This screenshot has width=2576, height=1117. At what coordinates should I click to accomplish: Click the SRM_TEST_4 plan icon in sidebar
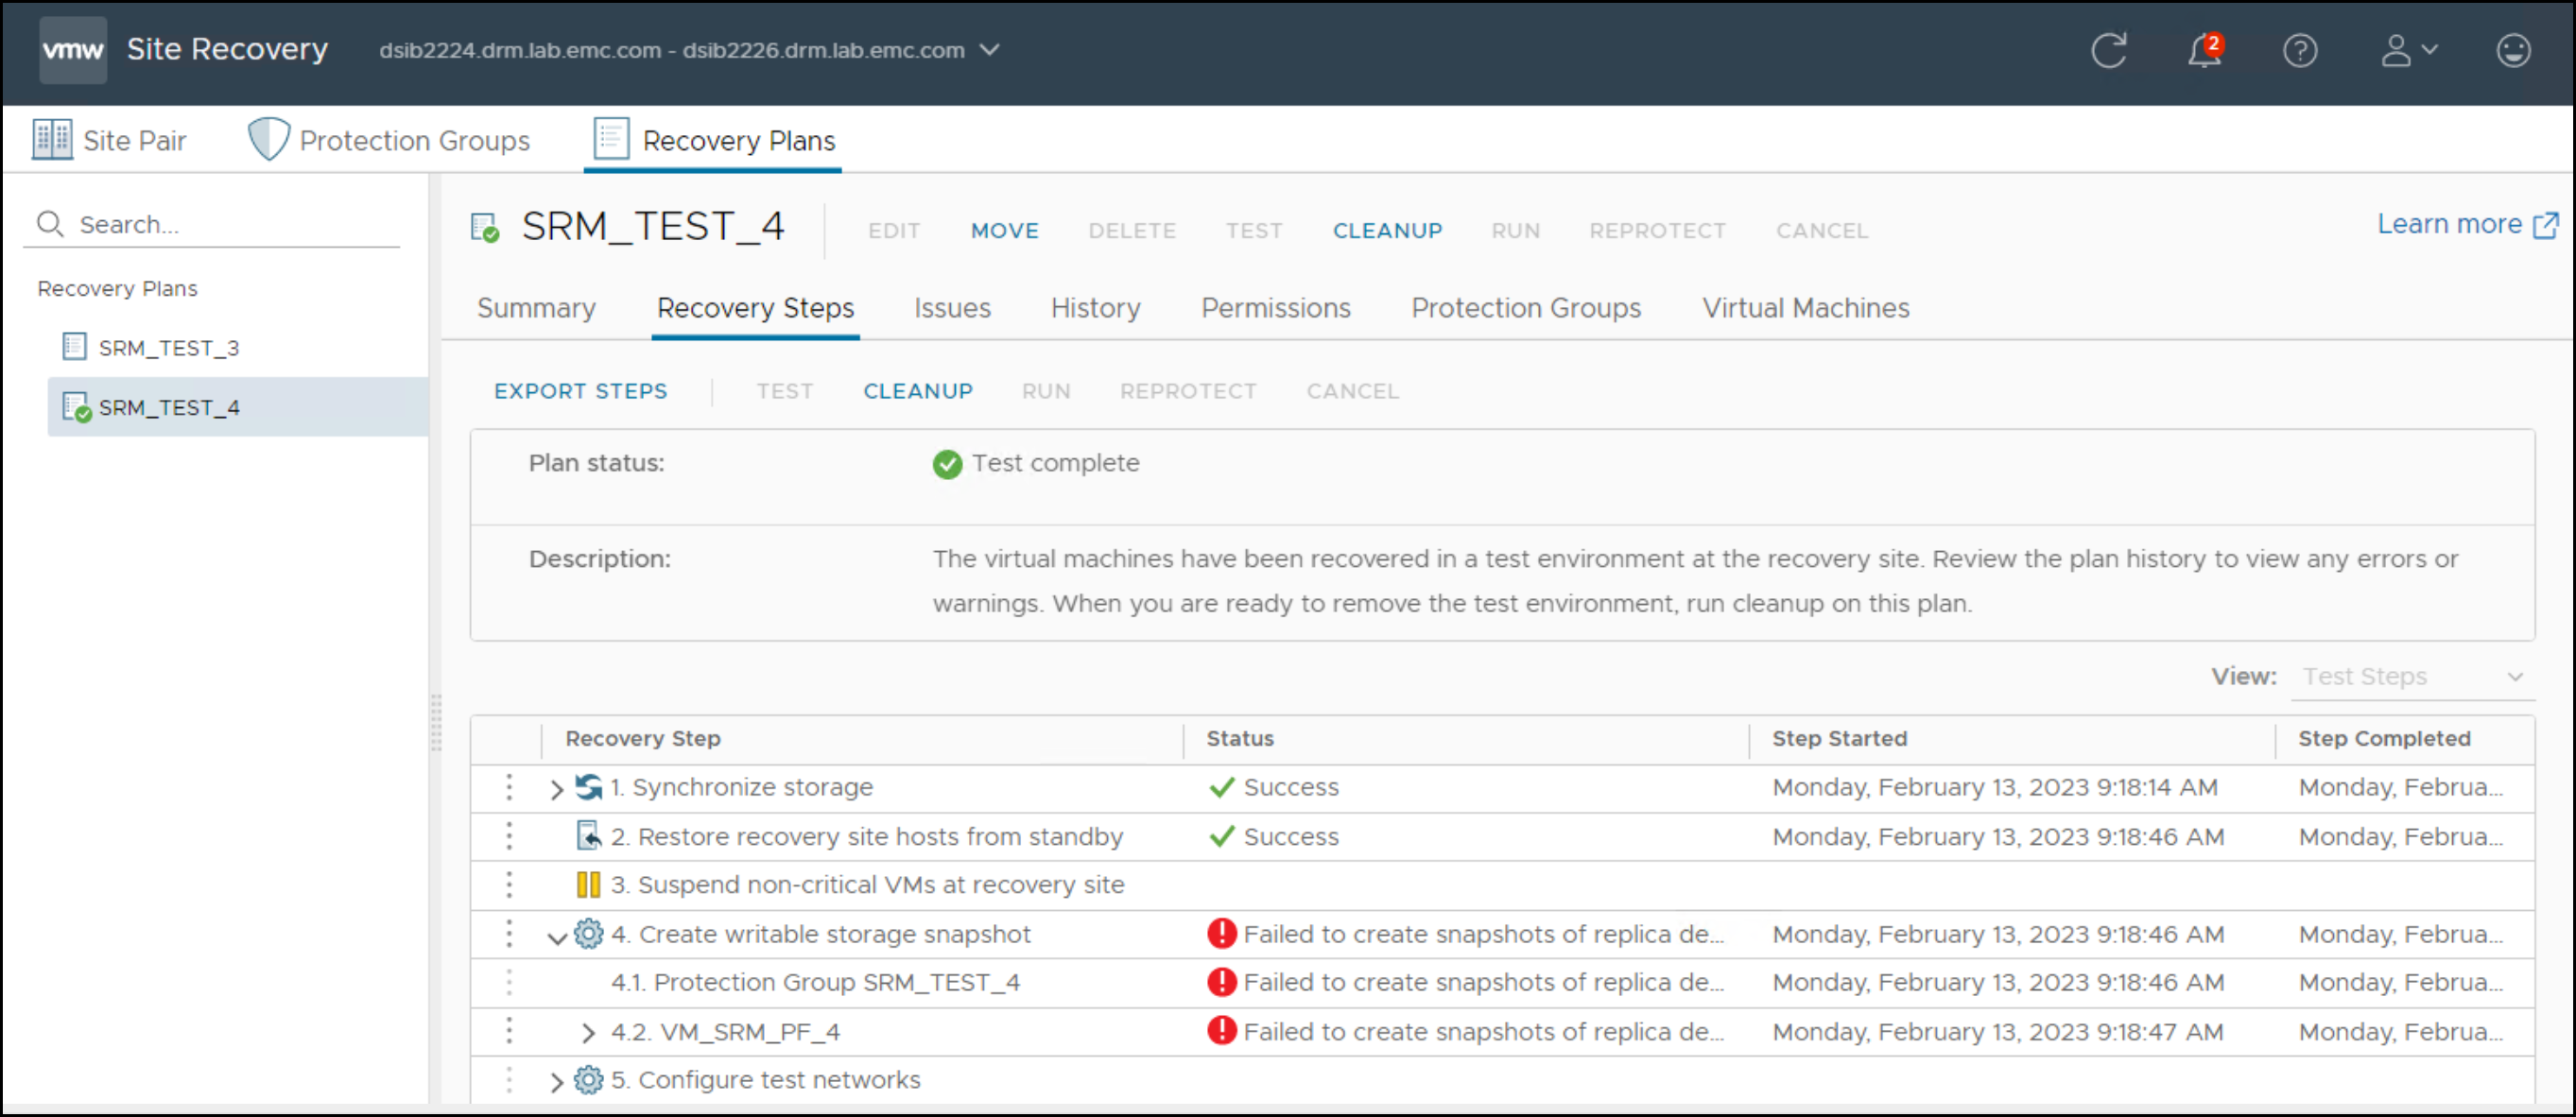[77, 407]
